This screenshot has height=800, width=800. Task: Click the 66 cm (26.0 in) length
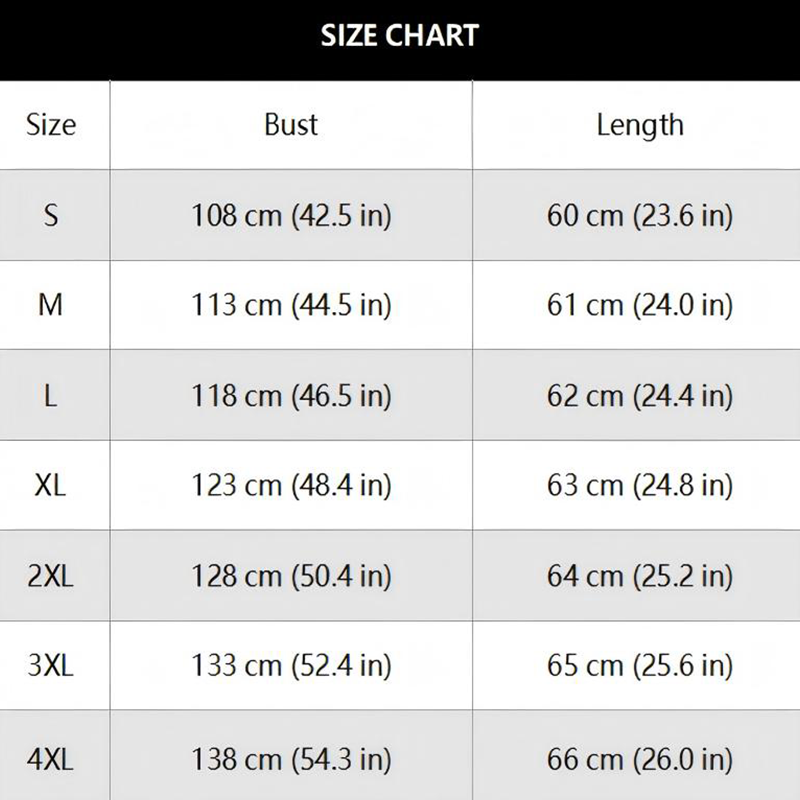(640, 756)
